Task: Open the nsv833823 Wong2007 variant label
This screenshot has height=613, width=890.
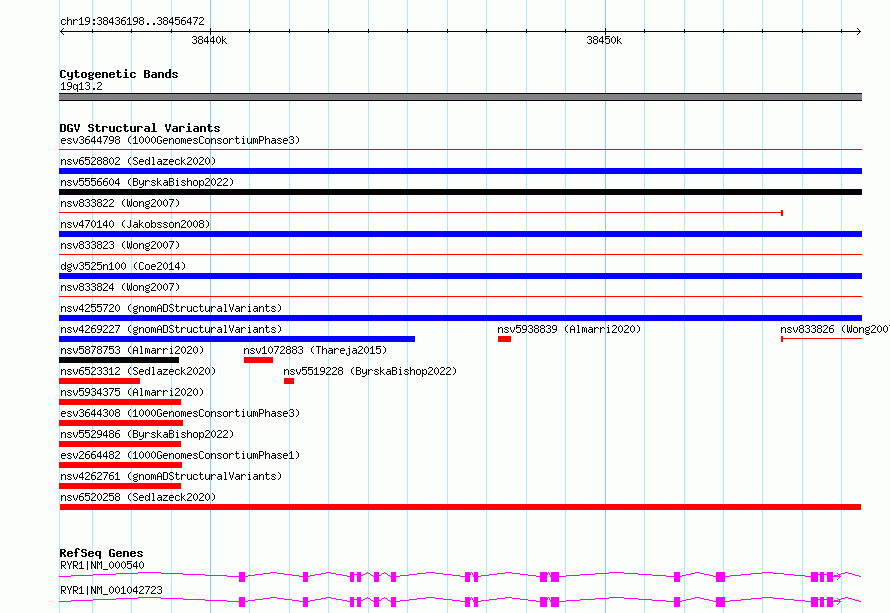Action: click(120, 245)
